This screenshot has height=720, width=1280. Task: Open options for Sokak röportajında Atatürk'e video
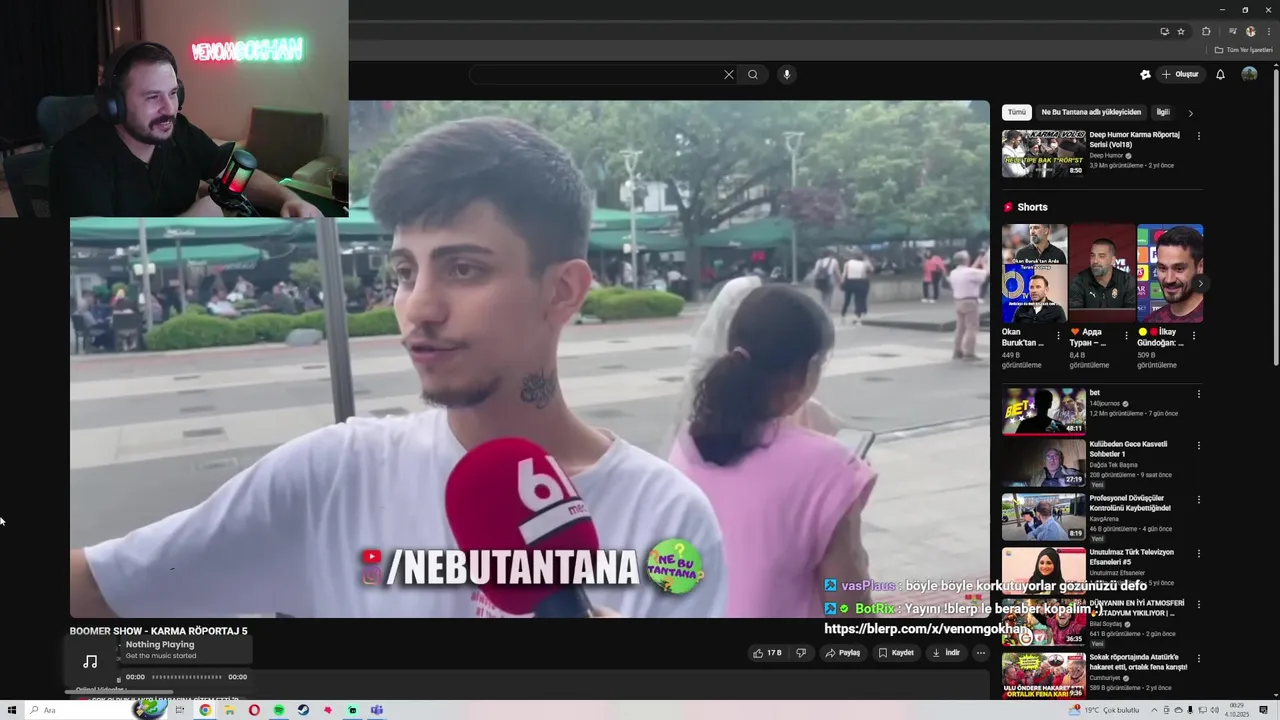coord(1199,659)
